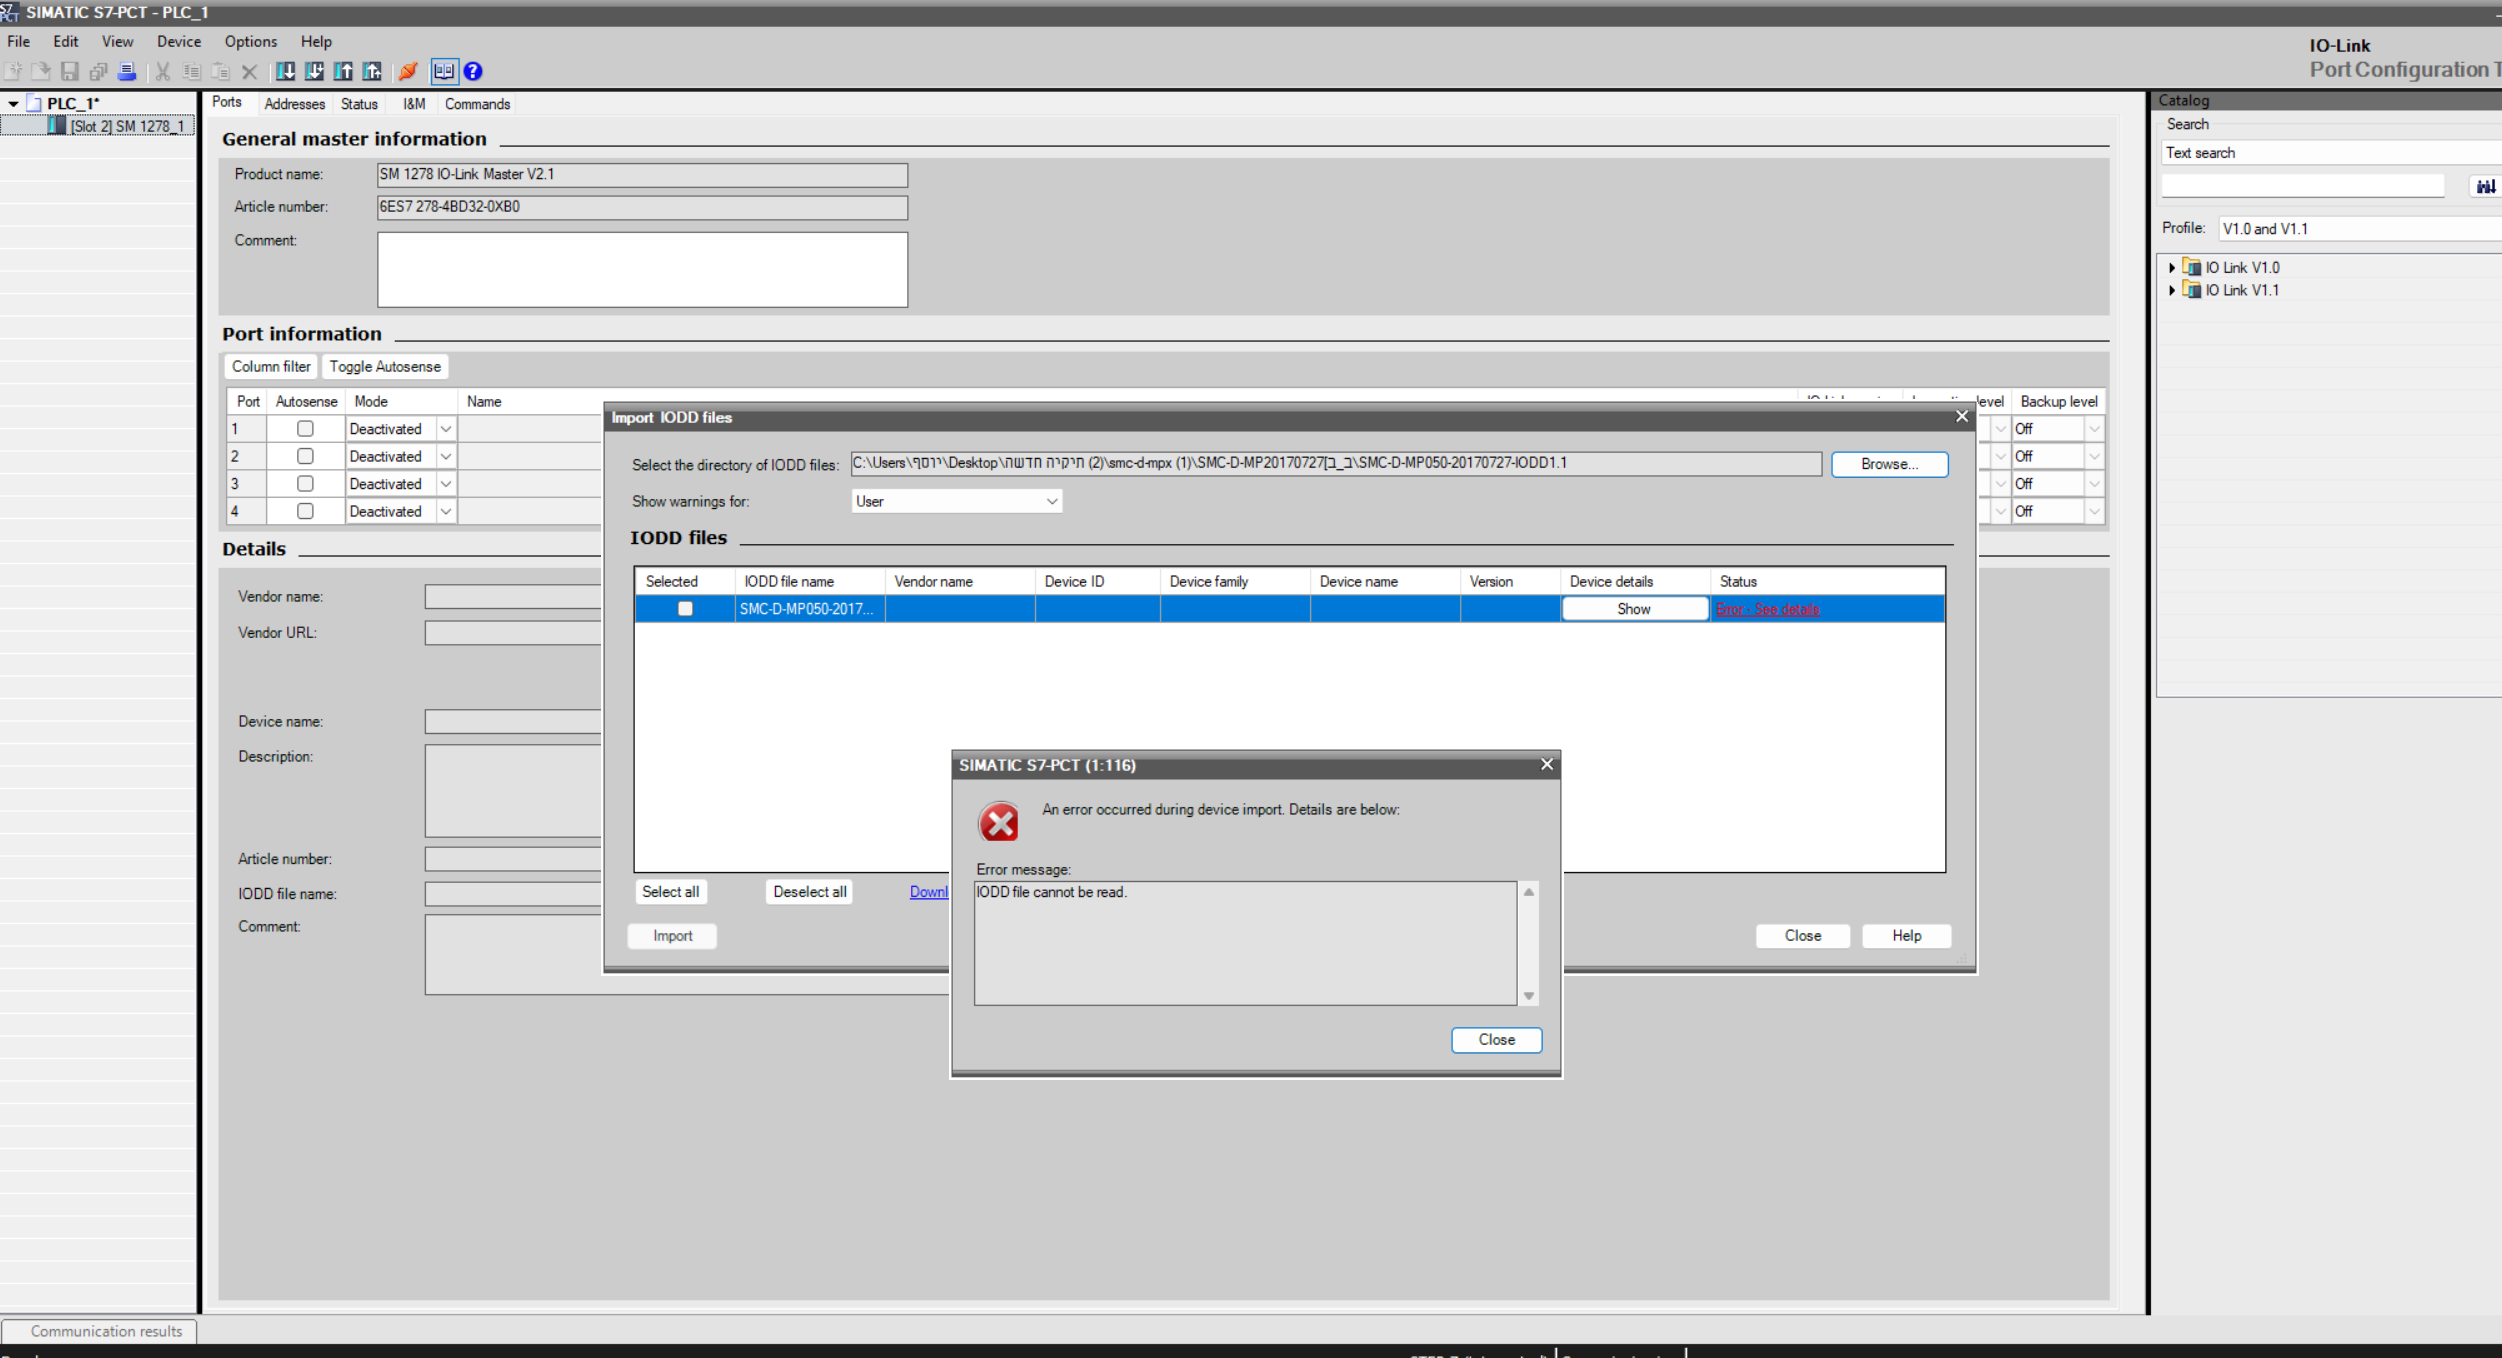Click the blue help question mark icon
2502x1358 pixels.
coord(473,71)
